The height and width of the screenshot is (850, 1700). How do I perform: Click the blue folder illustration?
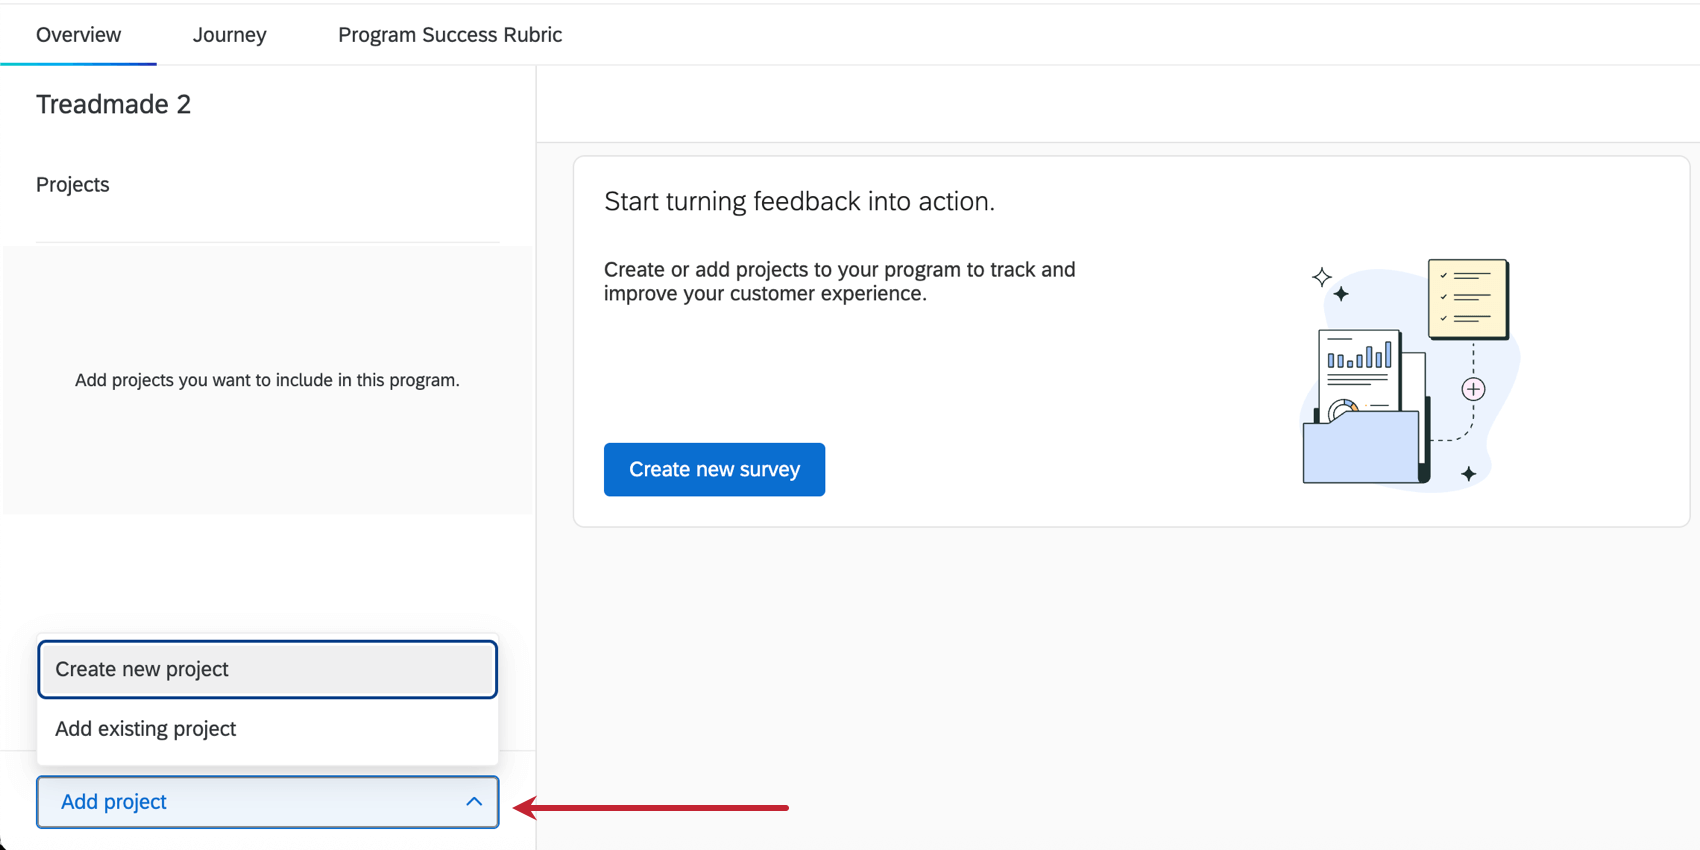1360,448
